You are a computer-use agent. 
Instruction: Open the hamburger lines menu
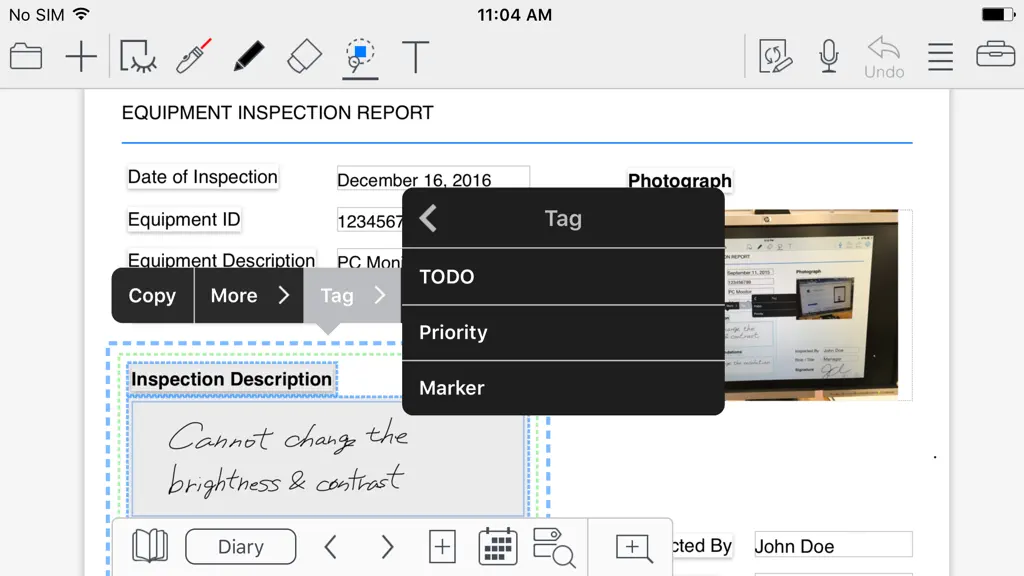pyautogui.click(x=940, y=56)
